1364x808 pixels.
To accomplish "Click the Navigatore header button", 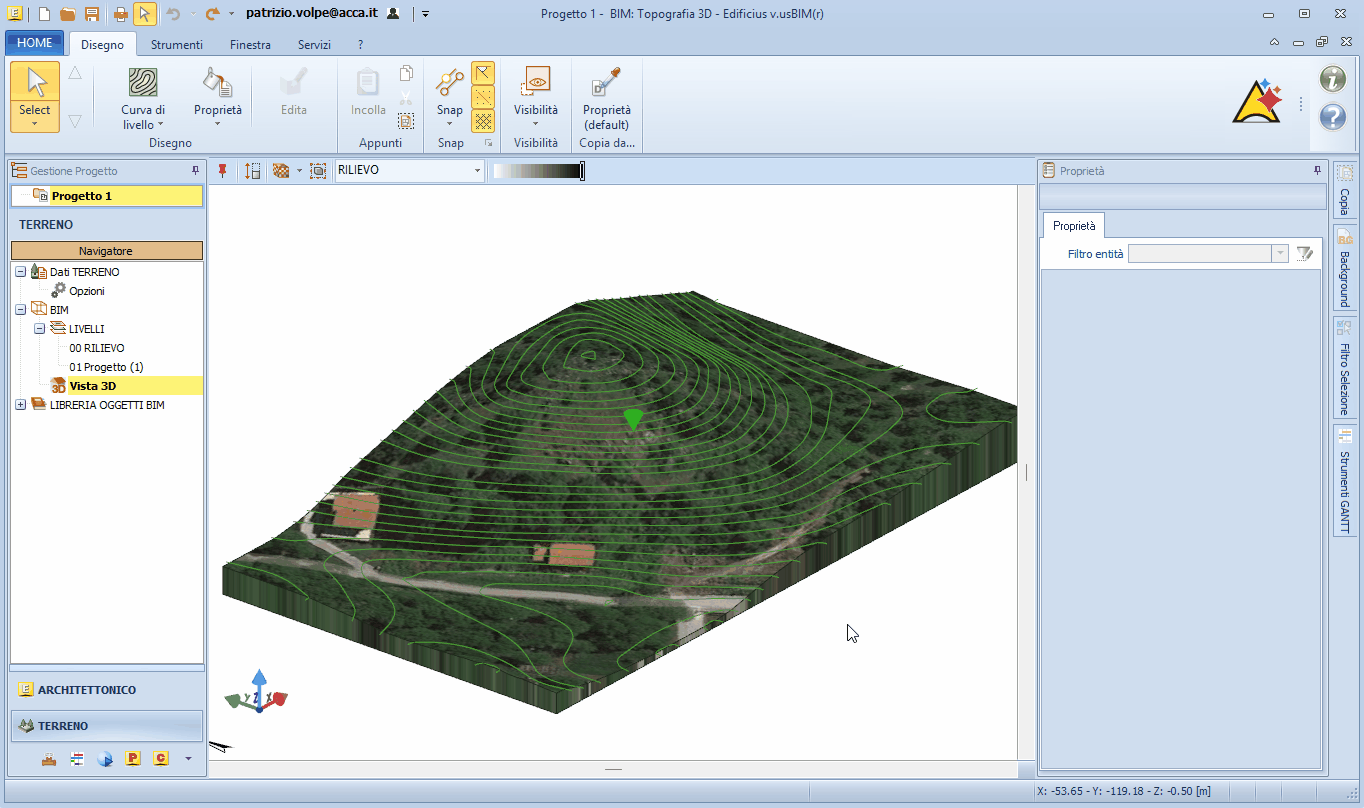I will point(106,251).
